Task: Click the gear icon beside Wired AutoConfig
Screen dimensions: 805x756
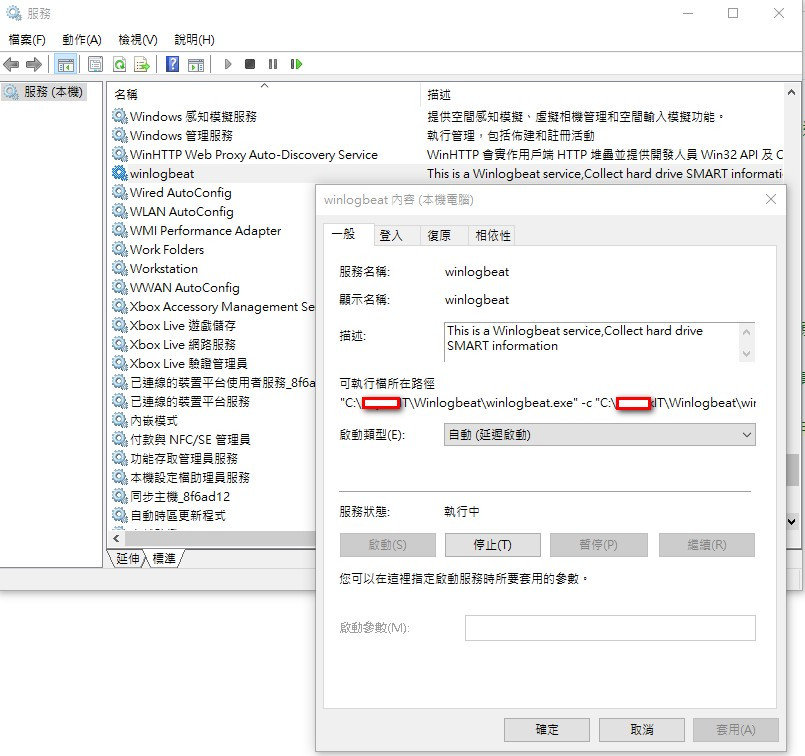Action: pyautogui.click(x=120, y=192)
